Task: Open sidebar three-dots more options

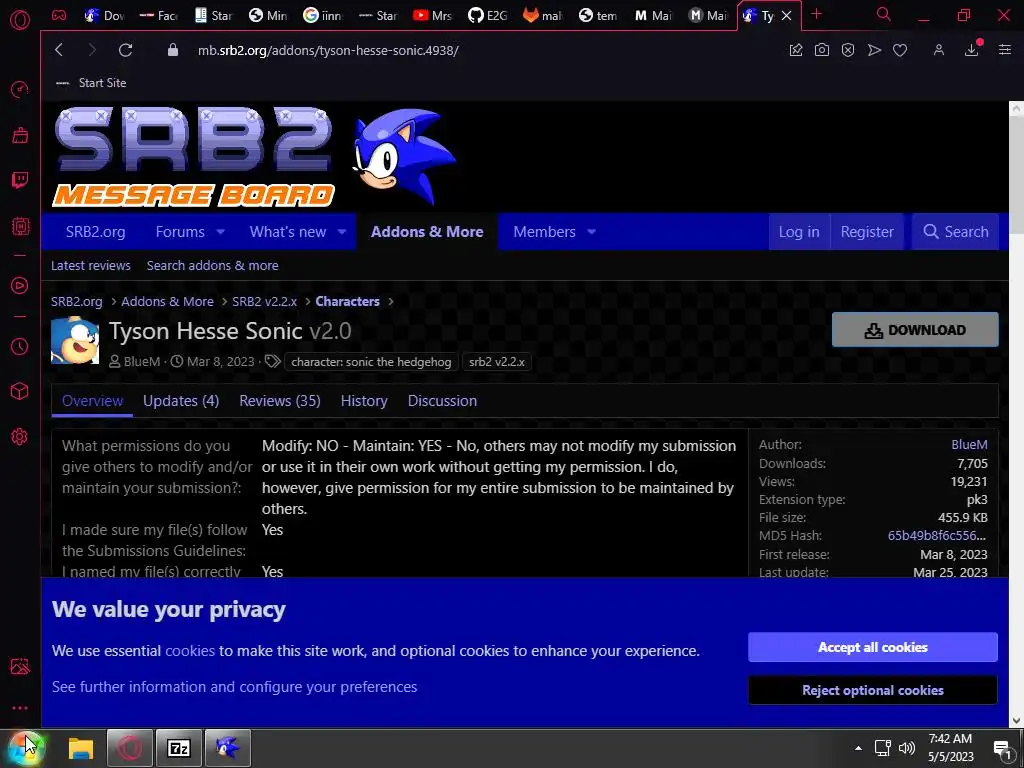Action: (20, 708)
